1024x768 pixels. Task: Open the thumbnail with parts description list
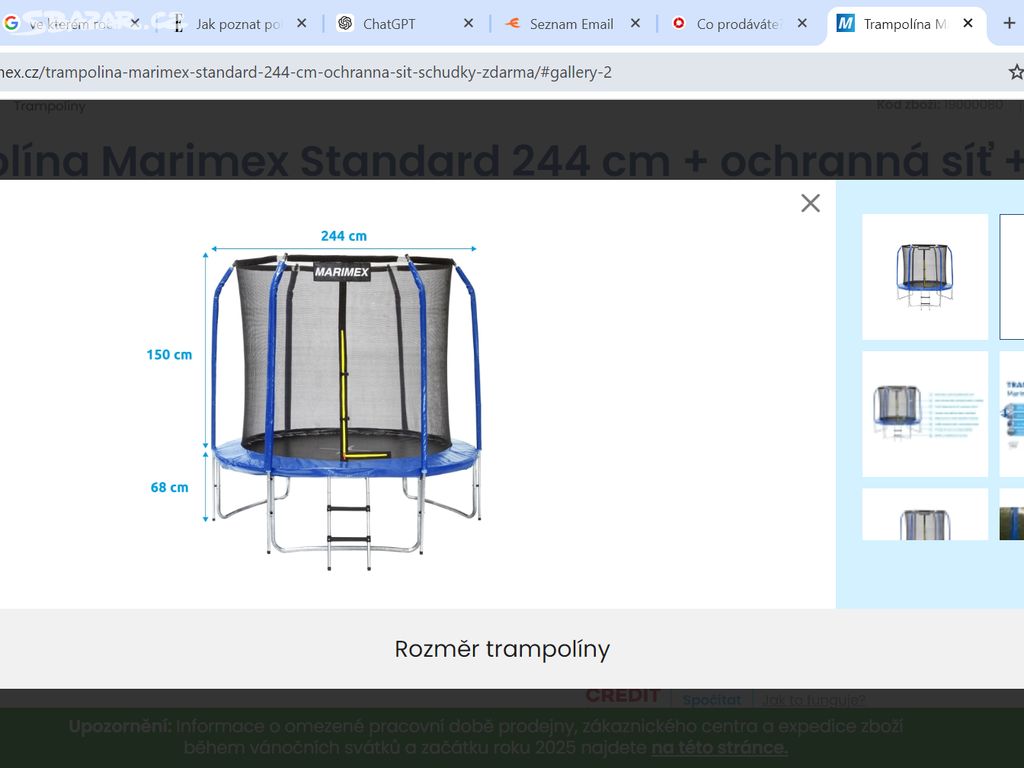coord(925,414)
